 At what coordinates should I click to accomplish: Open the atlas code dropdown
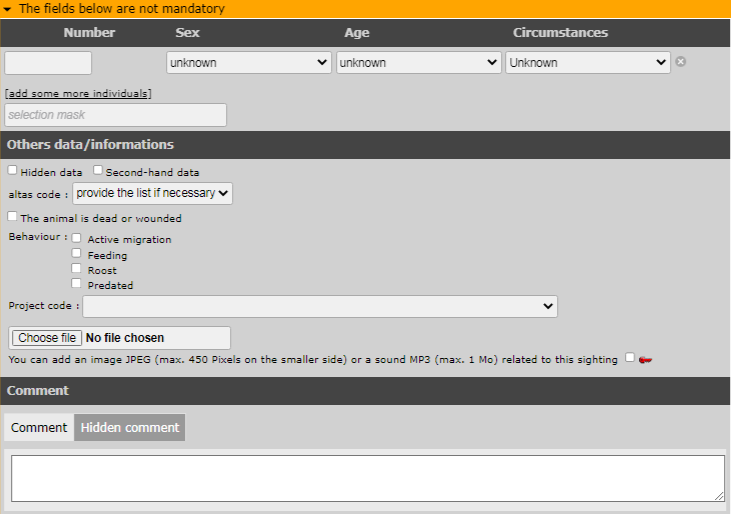point(152,193)
